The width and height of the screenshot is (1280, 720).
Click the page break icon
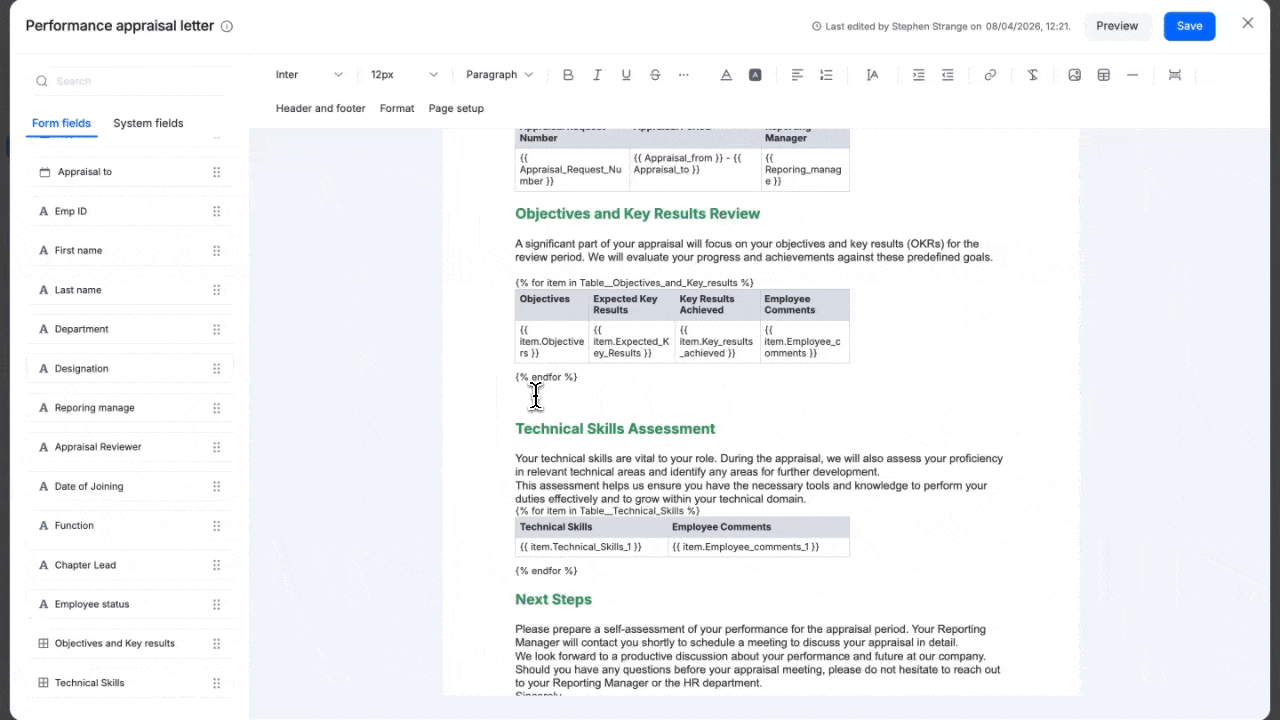pyautogui.click(x=1175, y=75)
